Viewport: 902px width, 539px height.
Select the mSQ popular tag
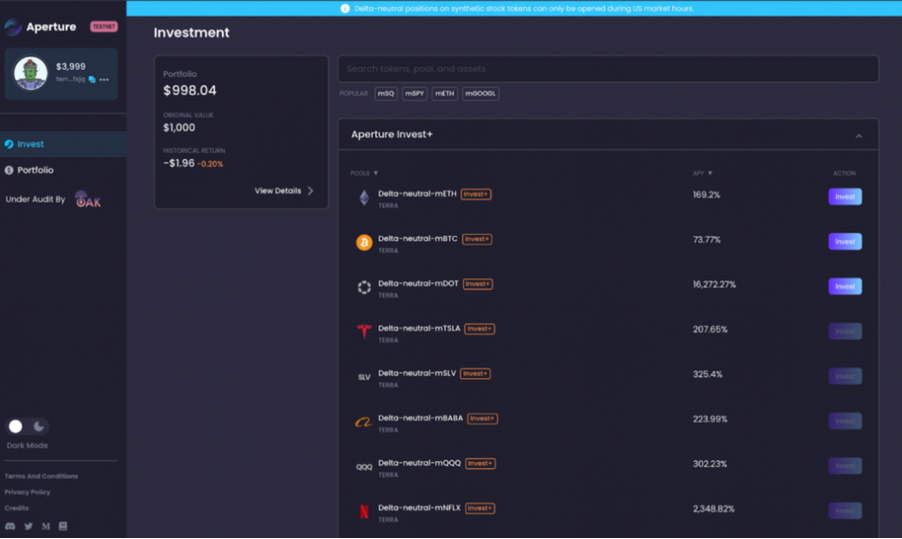pos(386,94)
